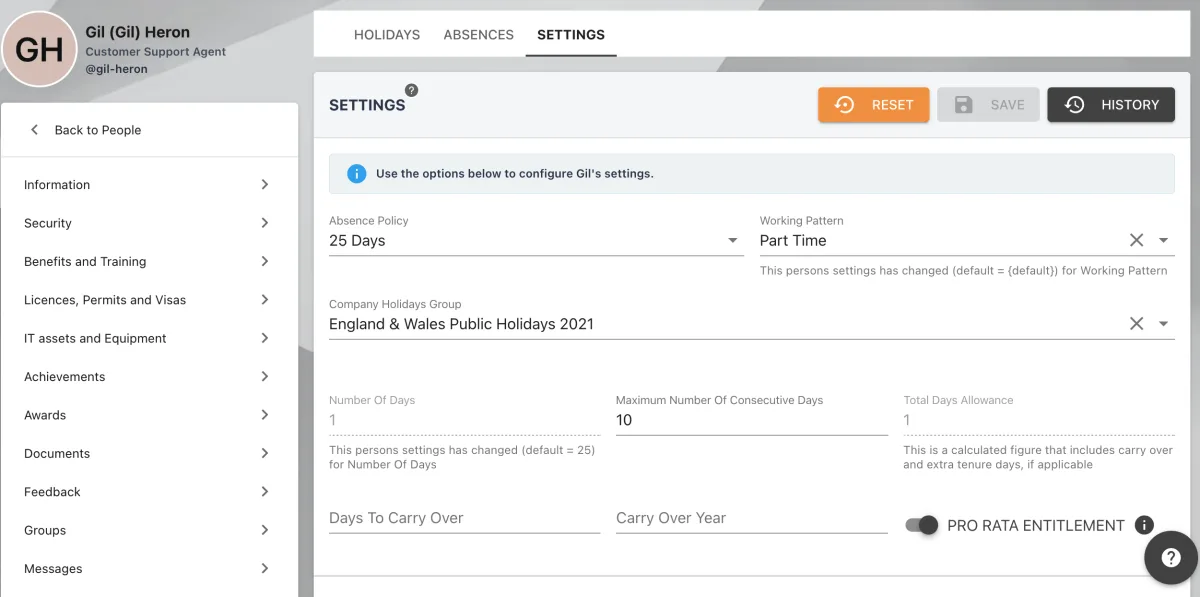Click the help question mark beside Settings heading
1200x597 pixels.
[x=411, y=90]
